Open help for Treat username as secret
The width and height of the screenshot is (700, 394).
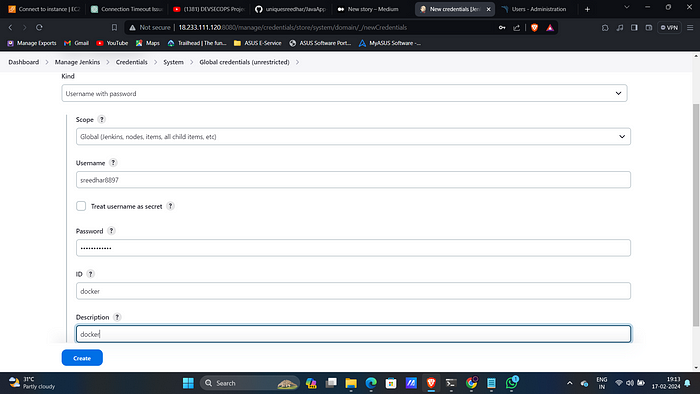(x=170, y=206)
